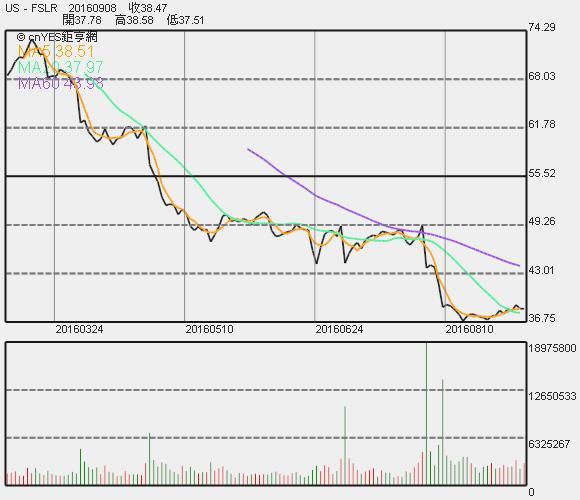
Task: Click the start of the purple MA60 line
Action: 248,149
